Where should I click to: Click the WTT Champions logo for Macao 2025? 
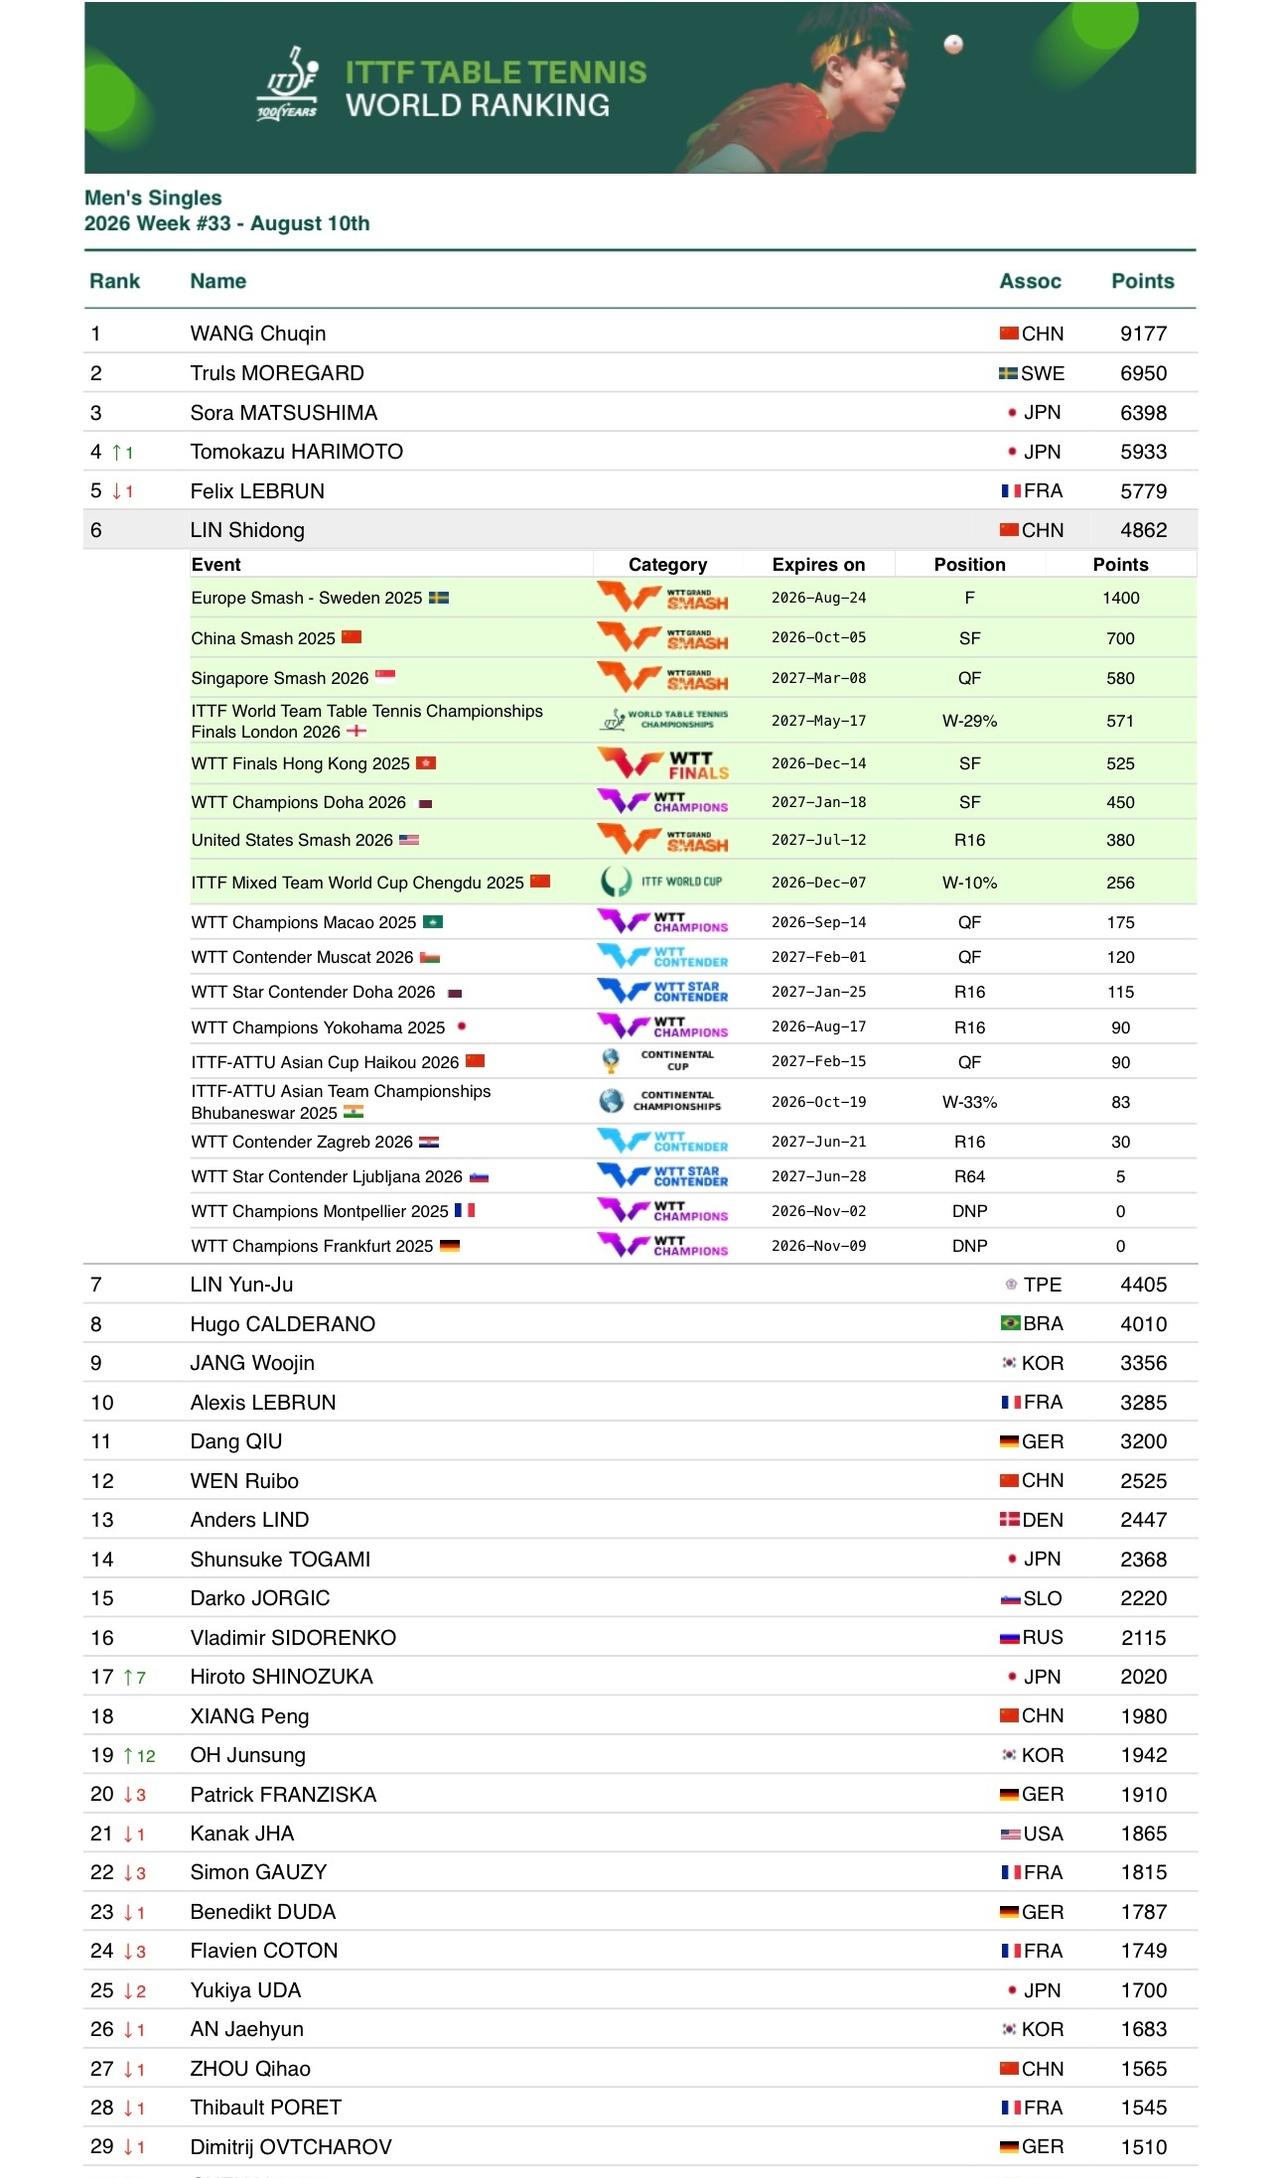pos(662,921)
